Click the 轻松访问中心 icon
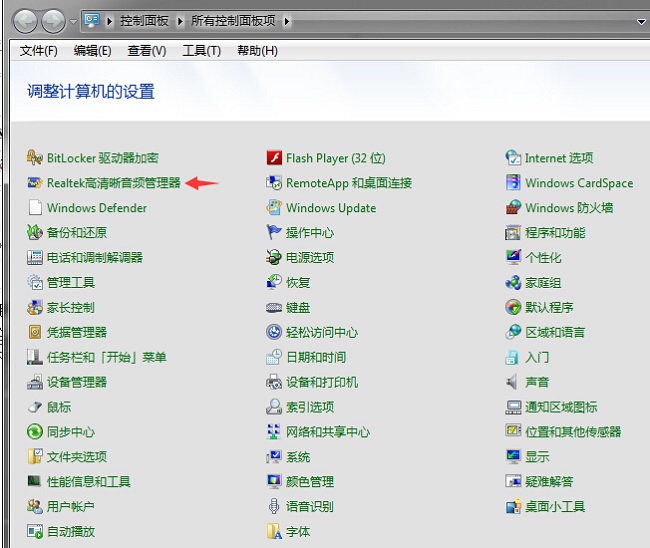650x548 pixels. [274, 332]
